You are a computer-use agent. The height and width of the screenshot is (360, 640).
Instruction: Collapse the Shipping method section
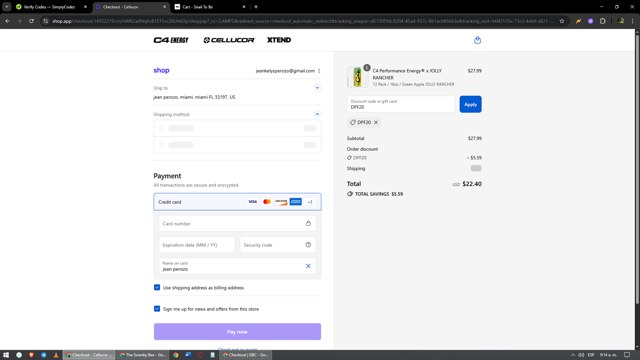point(317,114)
